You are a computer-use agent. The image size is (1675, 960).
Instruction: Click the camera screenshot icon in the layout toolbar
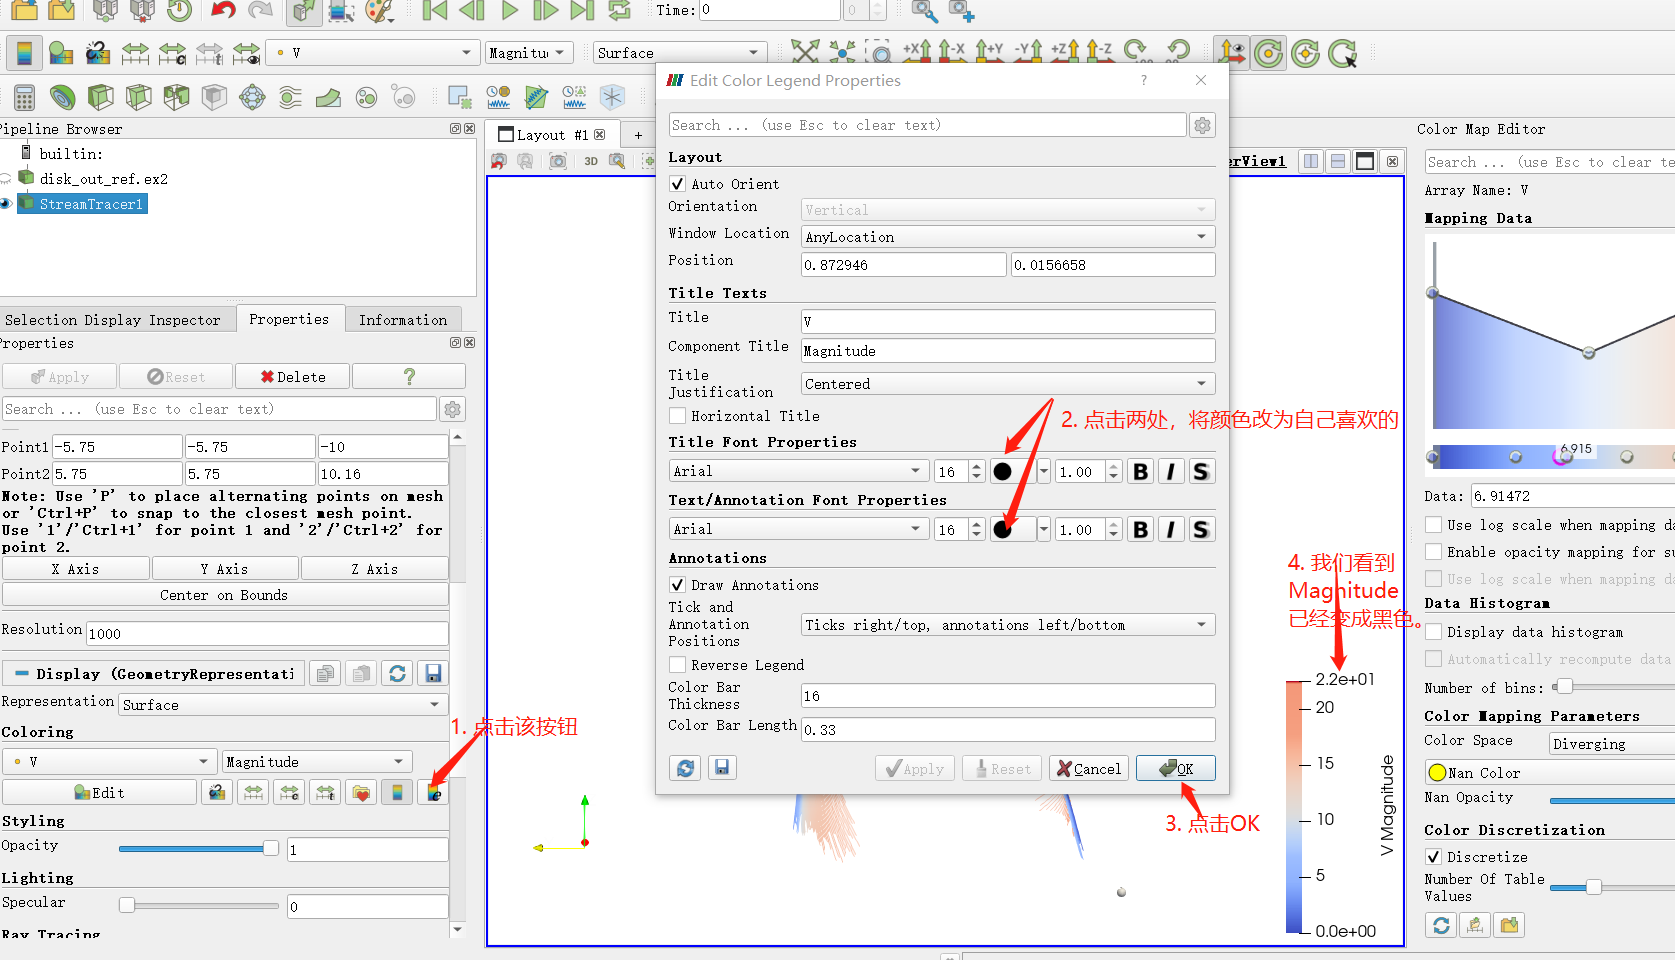pos(558,160)
